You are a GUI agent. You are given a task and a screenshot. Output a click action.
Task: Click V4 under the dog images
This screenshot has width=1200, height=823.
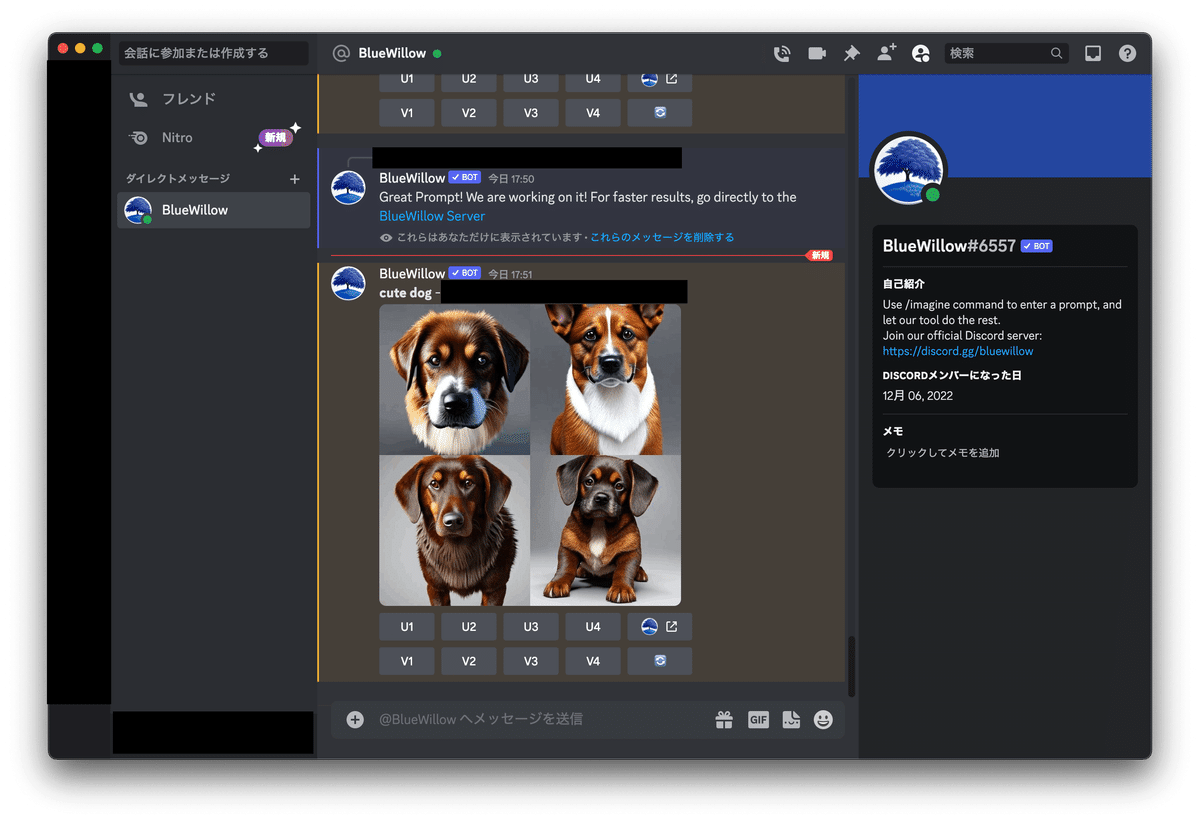593,661
